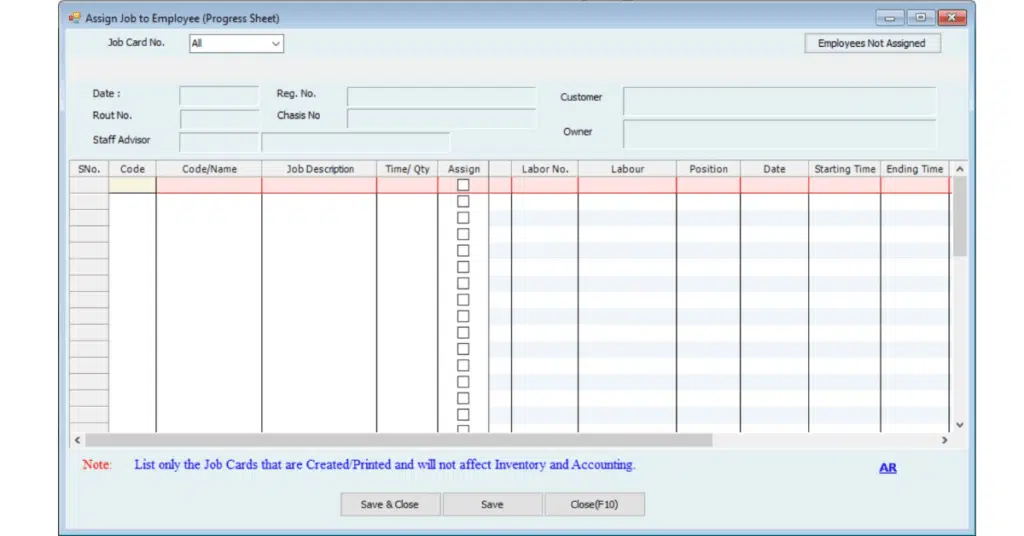Click the Reg. No. text field
This screenshot has width=1024, height=536.
(x=441, y=96)
